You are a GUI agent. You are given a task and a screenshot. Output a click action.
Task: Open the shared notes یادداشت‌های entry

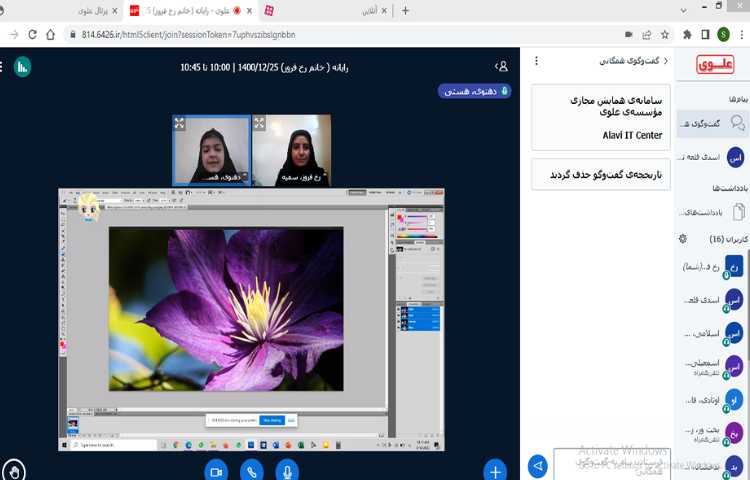tap(712, 212)
